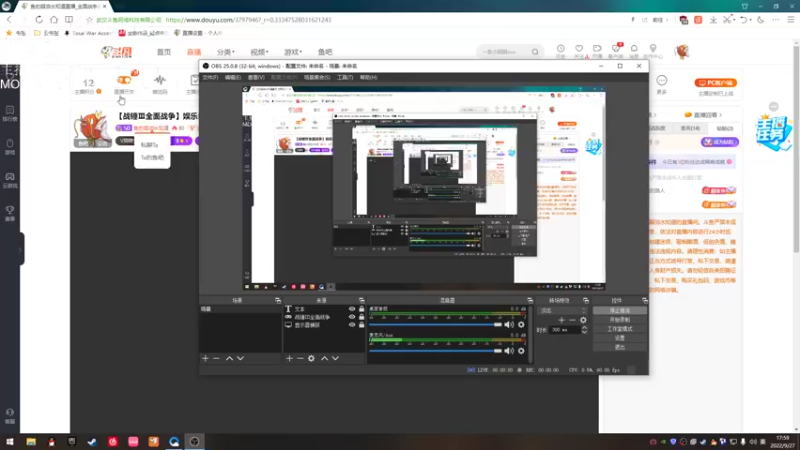This screenshot has height=450, width=800.
Task: Click the Douyu search input field
Action: (504, 52)
